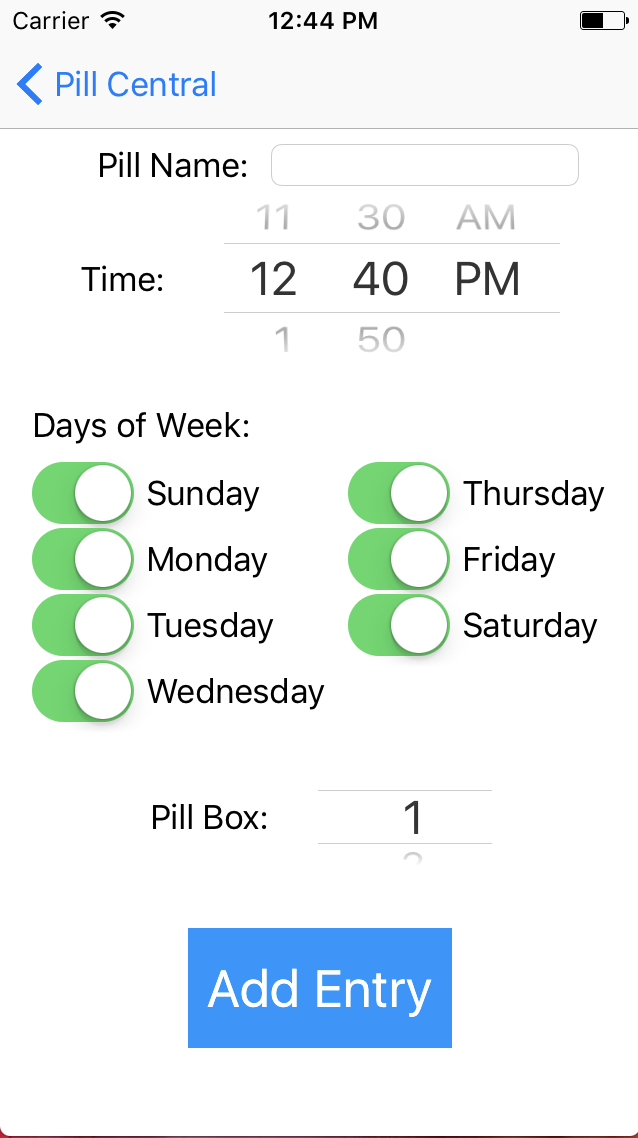
Task: Tap the back chevron arrow icon
Action: (x=30, y=84)
